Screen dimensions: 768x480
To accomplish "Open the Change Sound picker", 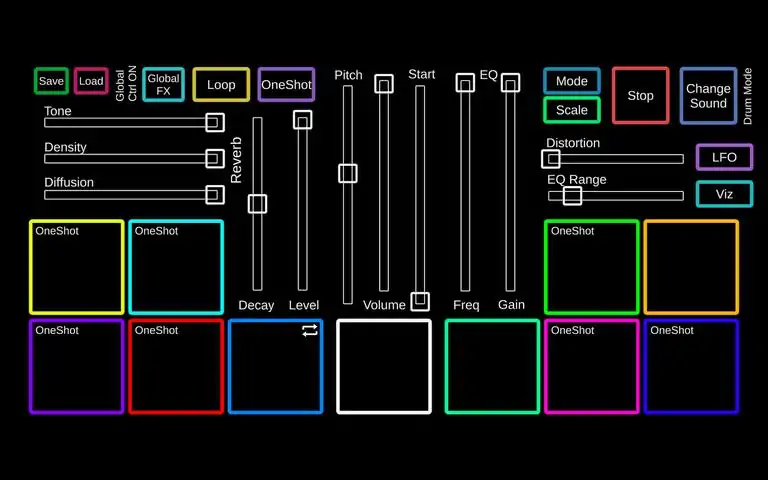I will tap(708, 96).
